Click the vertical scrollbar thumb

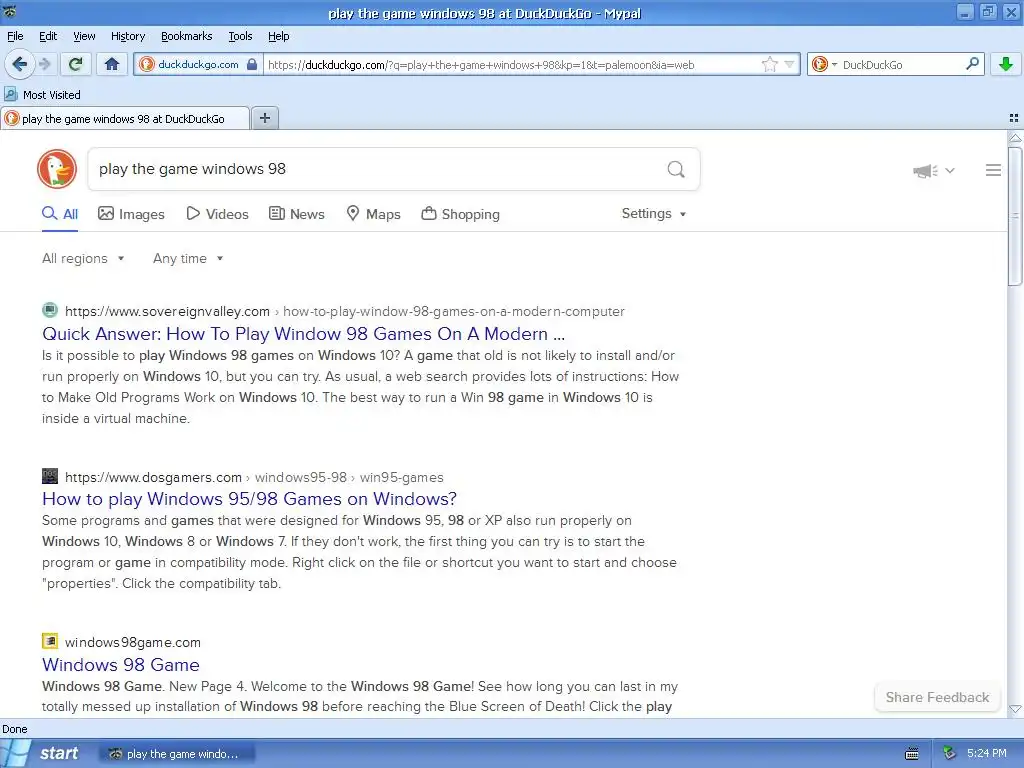1015,216
